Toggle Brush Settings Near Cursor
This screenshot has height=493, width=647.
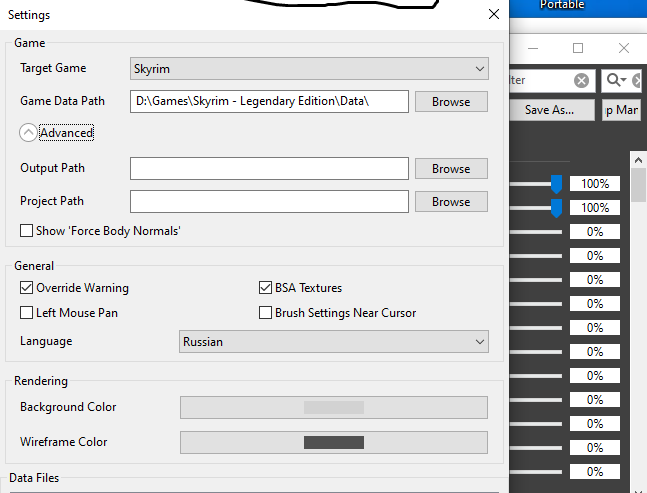[x=266, y=313]
